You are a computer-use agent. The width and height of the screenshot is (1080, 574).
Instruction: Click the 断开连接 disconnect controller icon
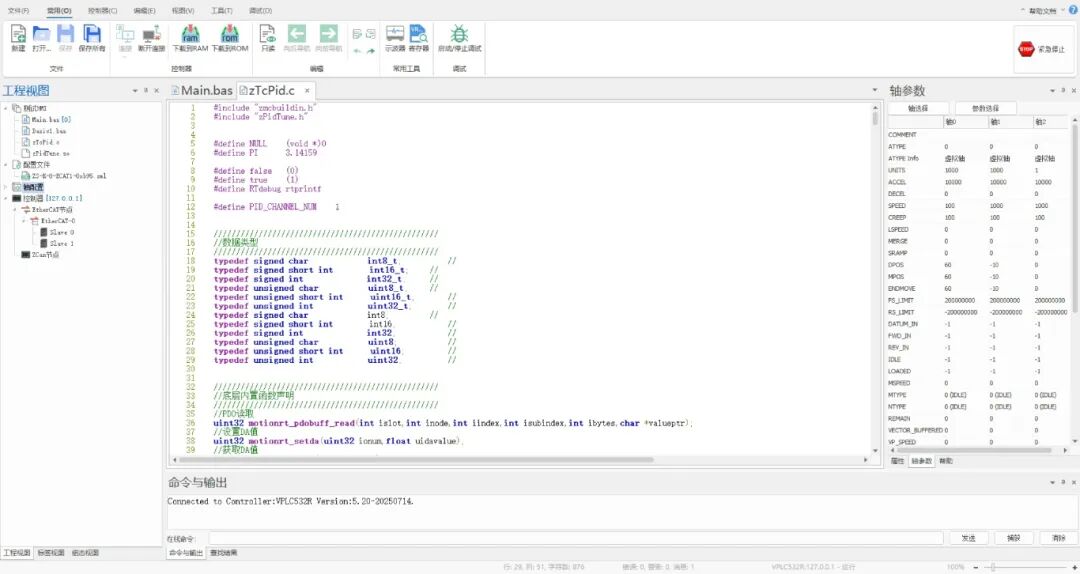tap(152, 34)
